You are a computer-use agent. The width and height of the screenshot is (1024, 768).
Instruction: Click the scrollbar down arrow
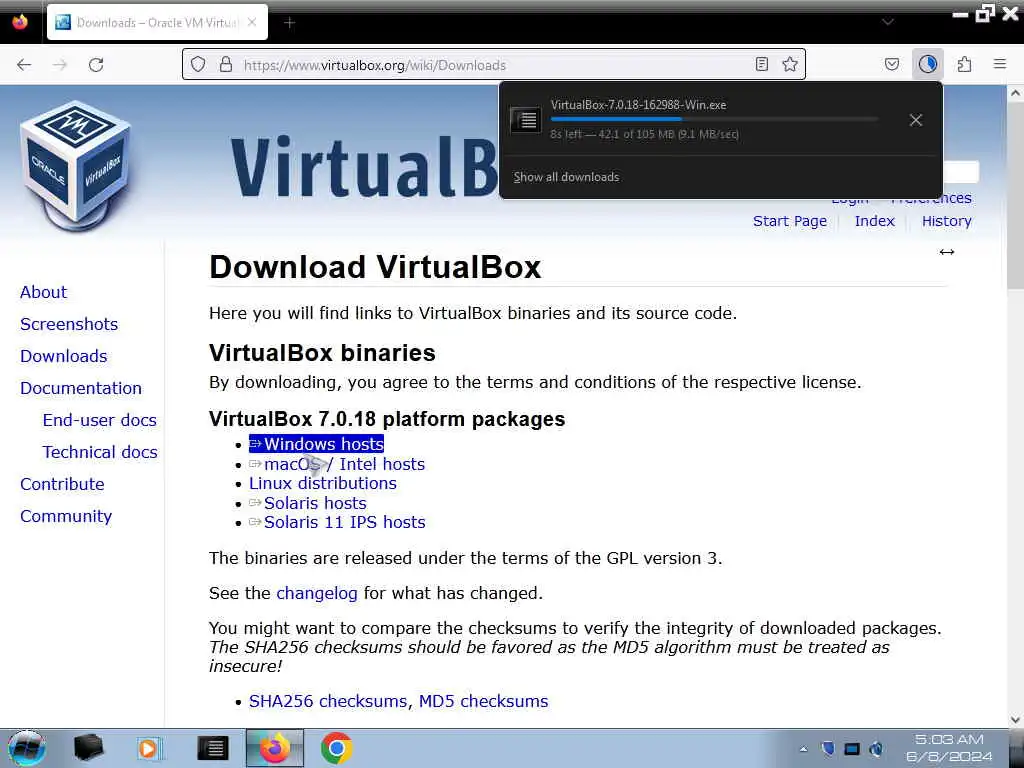click(x=1015, y=720)
